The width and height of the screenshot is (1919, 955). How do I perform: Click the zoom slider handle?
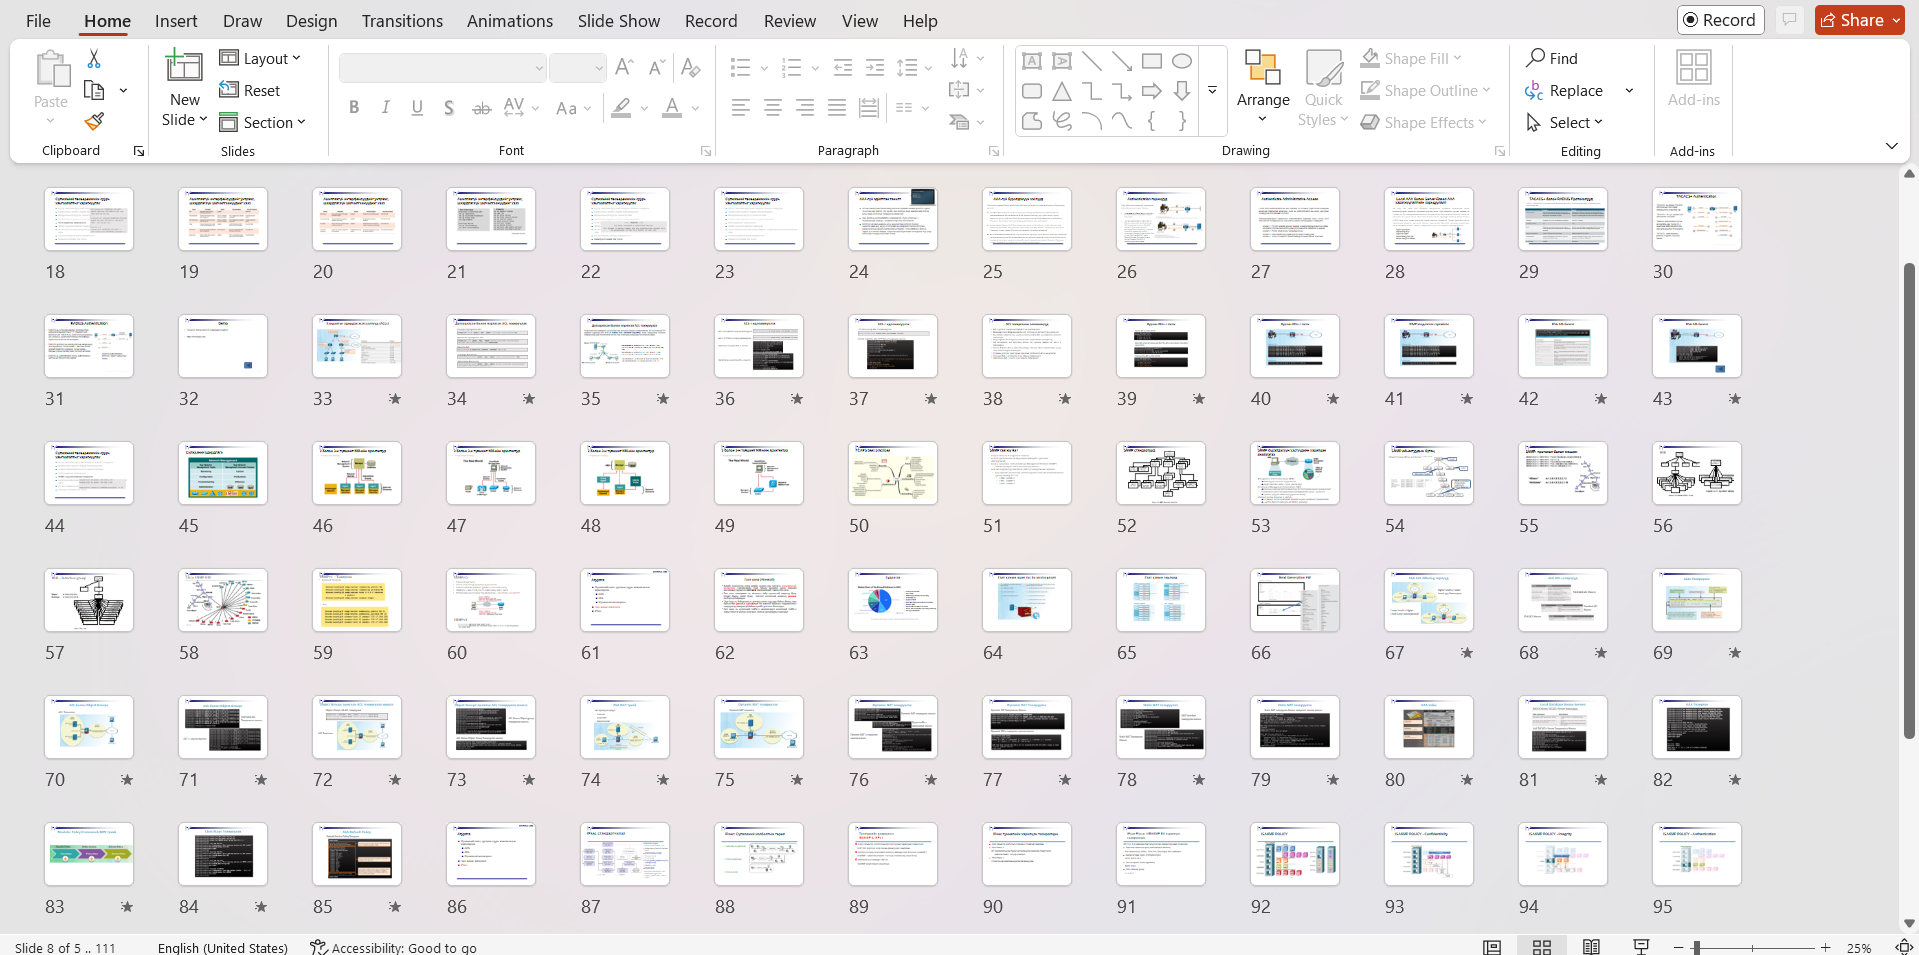tap(1696, 947)
